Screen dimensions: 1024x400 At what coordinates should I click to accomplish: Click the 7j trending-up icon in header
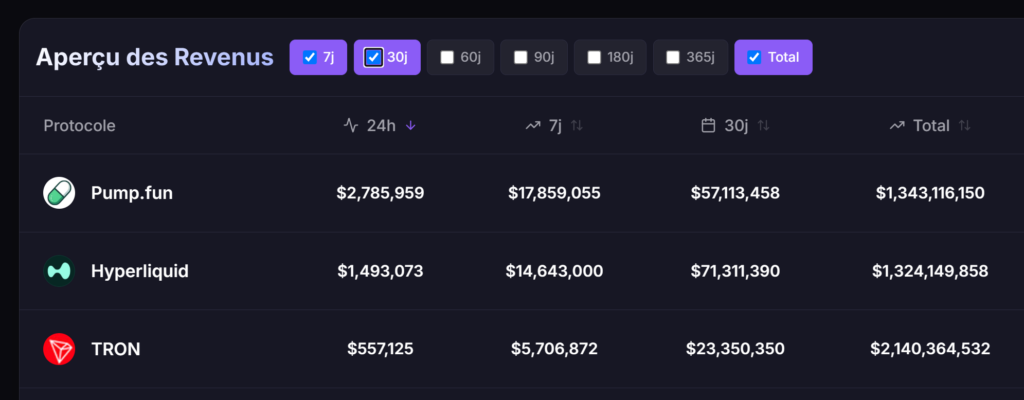coord(533,125)
